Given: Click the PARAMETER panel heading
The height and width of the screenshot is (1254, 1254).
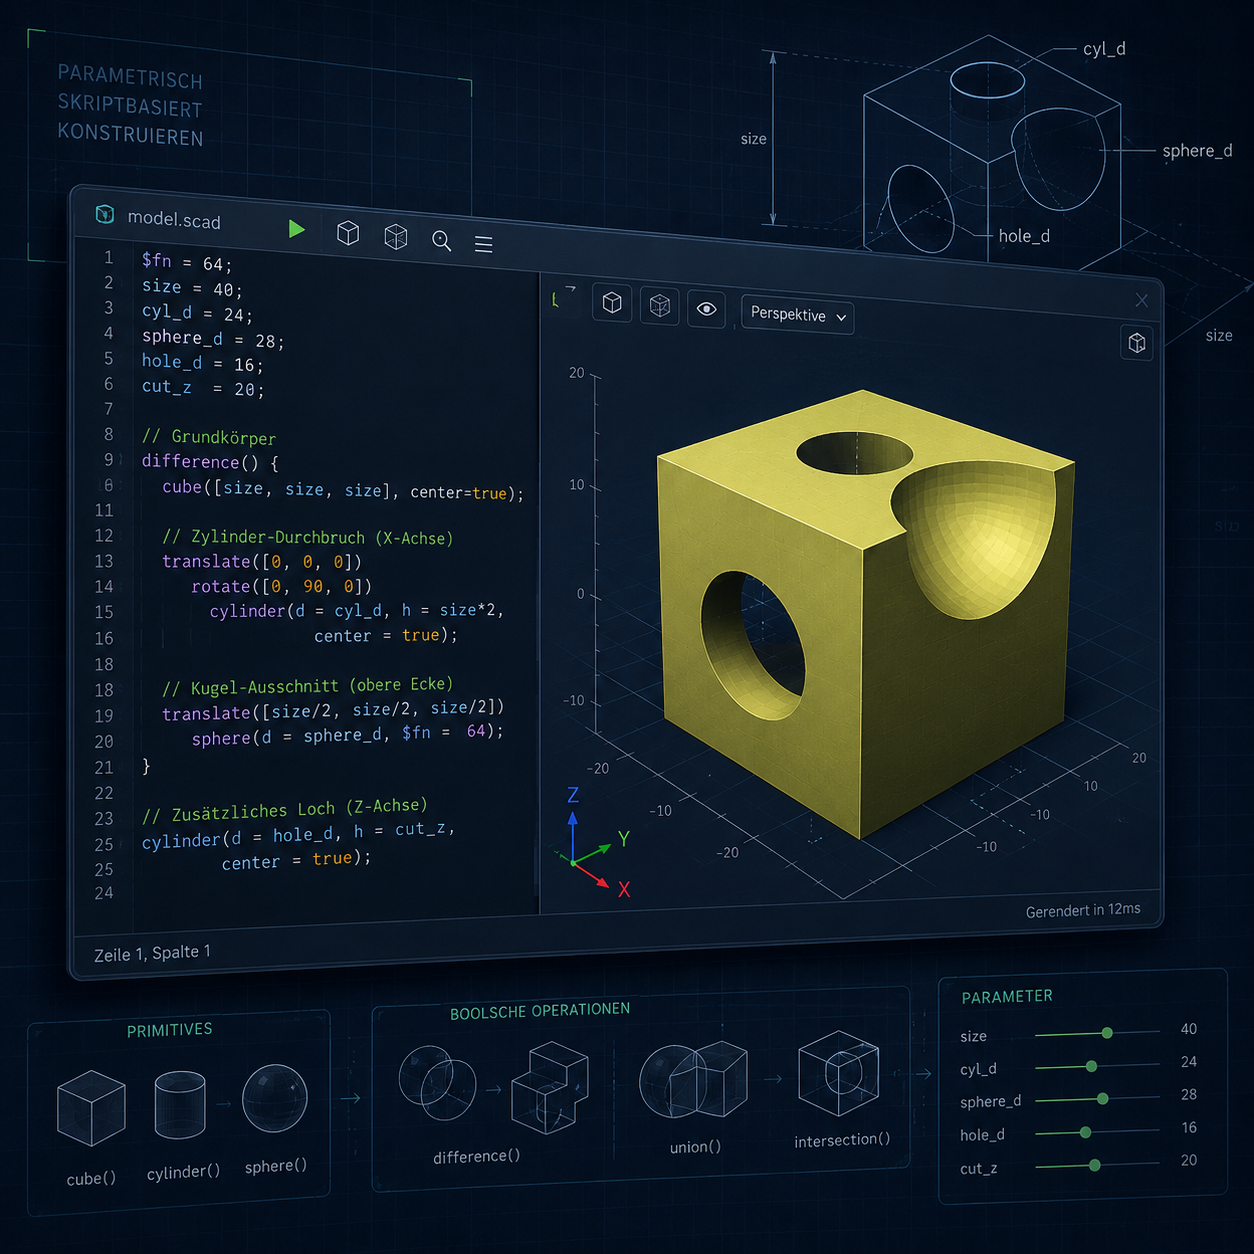Looking at the screenshot, I should click(x=1007, y=997).
